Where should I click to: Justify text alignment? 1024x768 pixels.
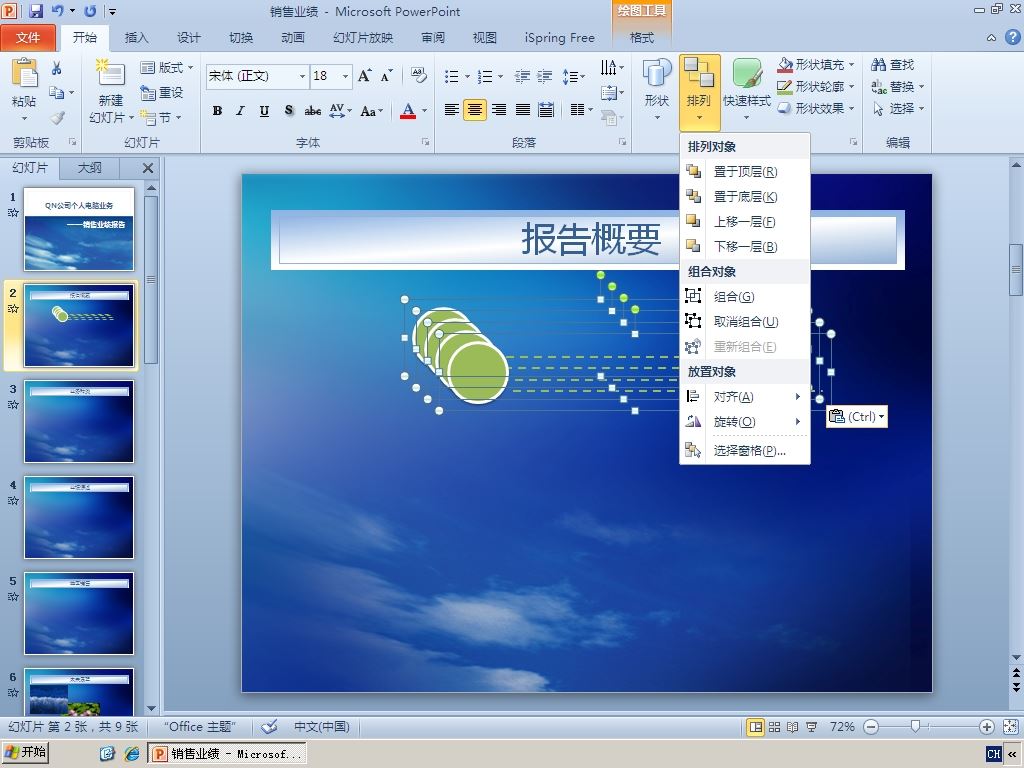[522, 110]
